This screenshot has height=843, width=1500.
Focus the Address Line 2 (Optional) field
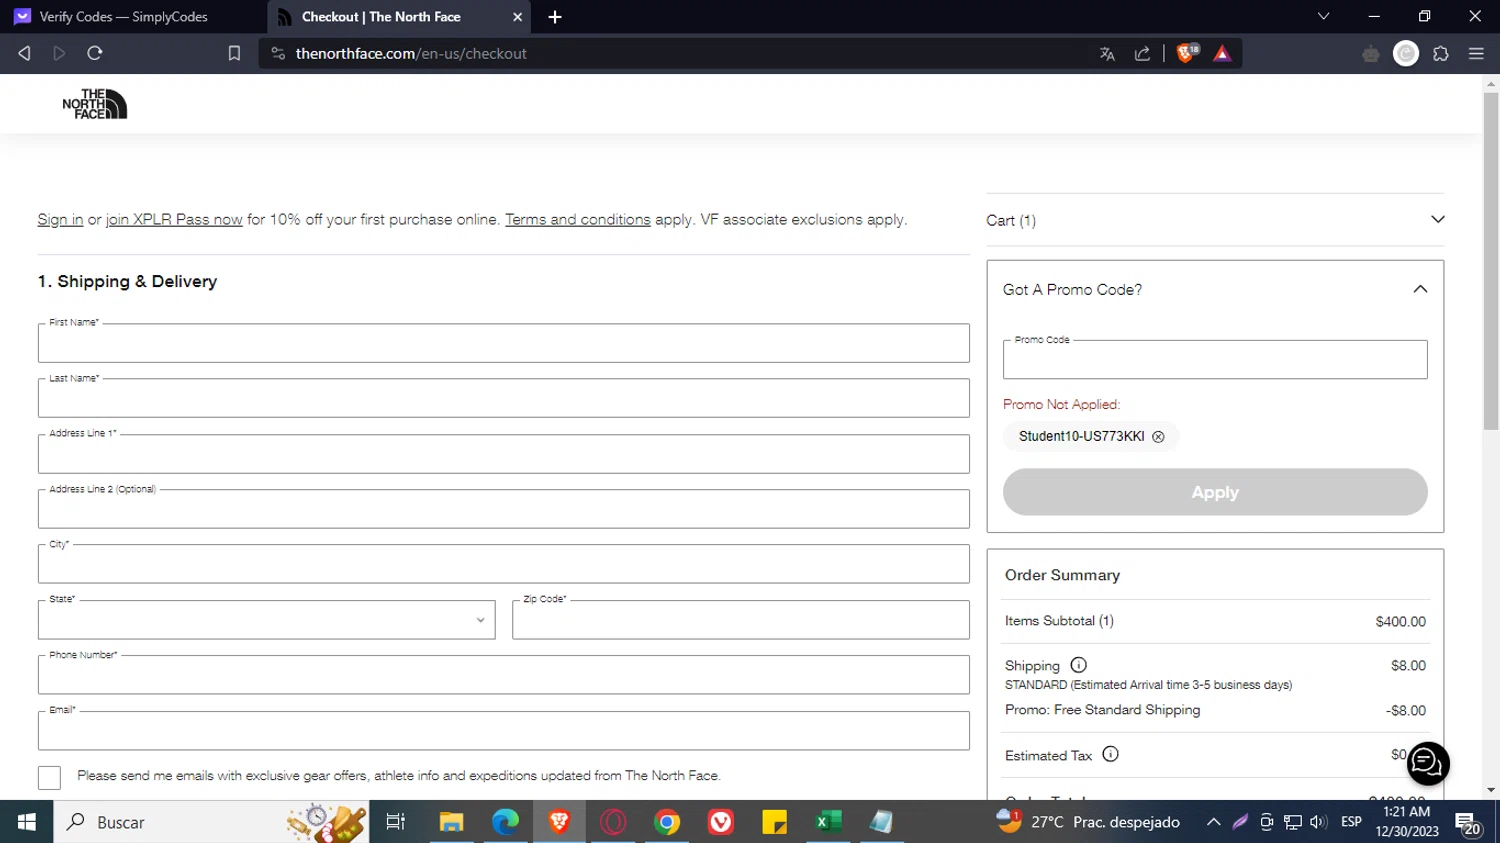tap(503, 509)
